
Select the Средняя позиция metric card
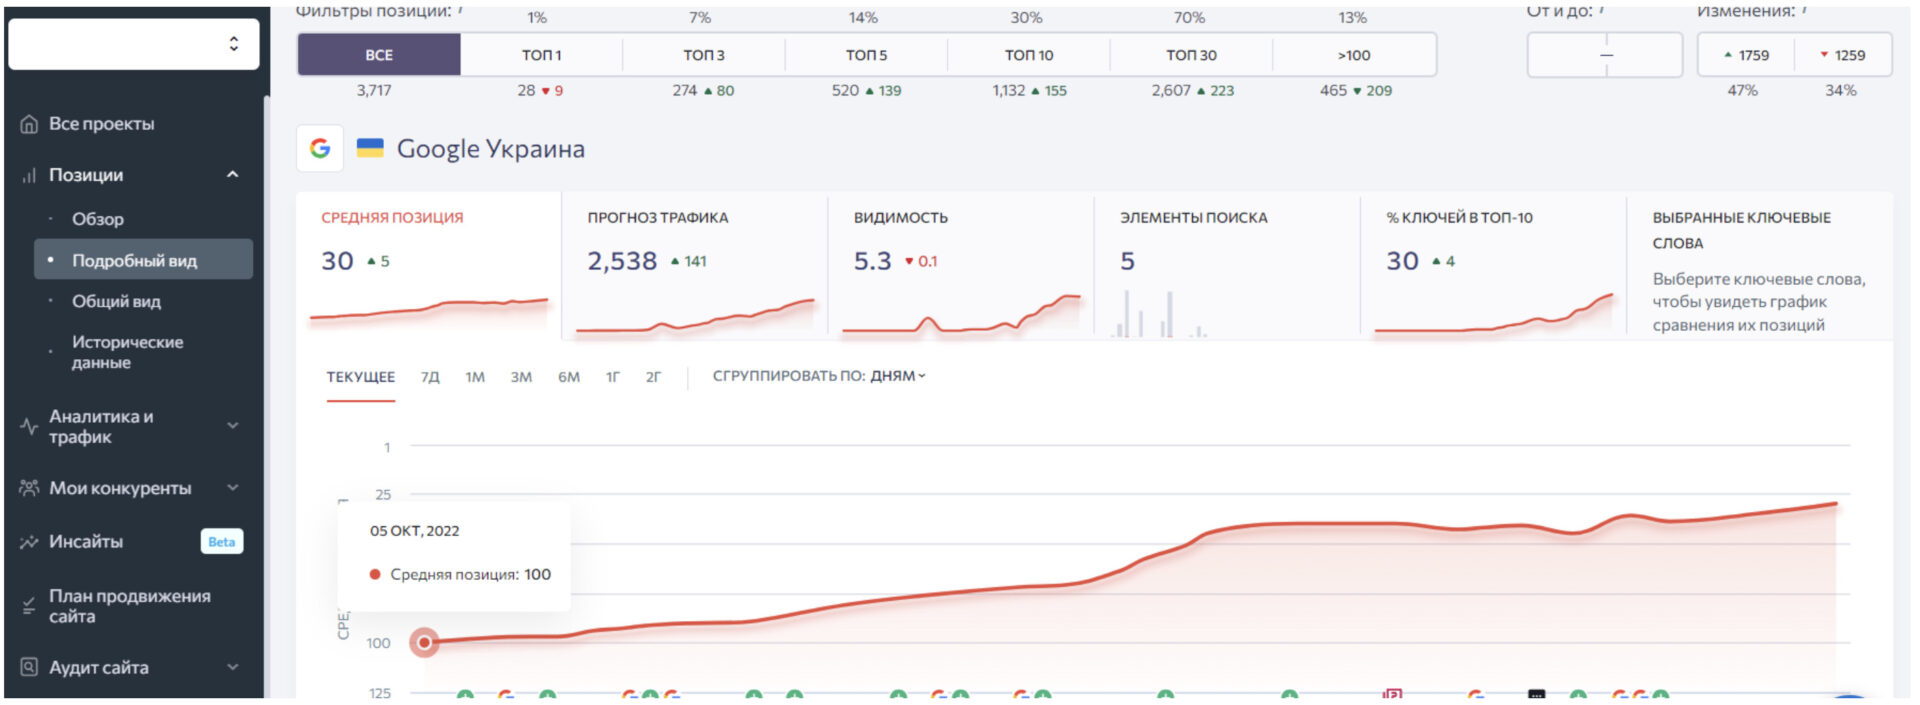[429, 265]
